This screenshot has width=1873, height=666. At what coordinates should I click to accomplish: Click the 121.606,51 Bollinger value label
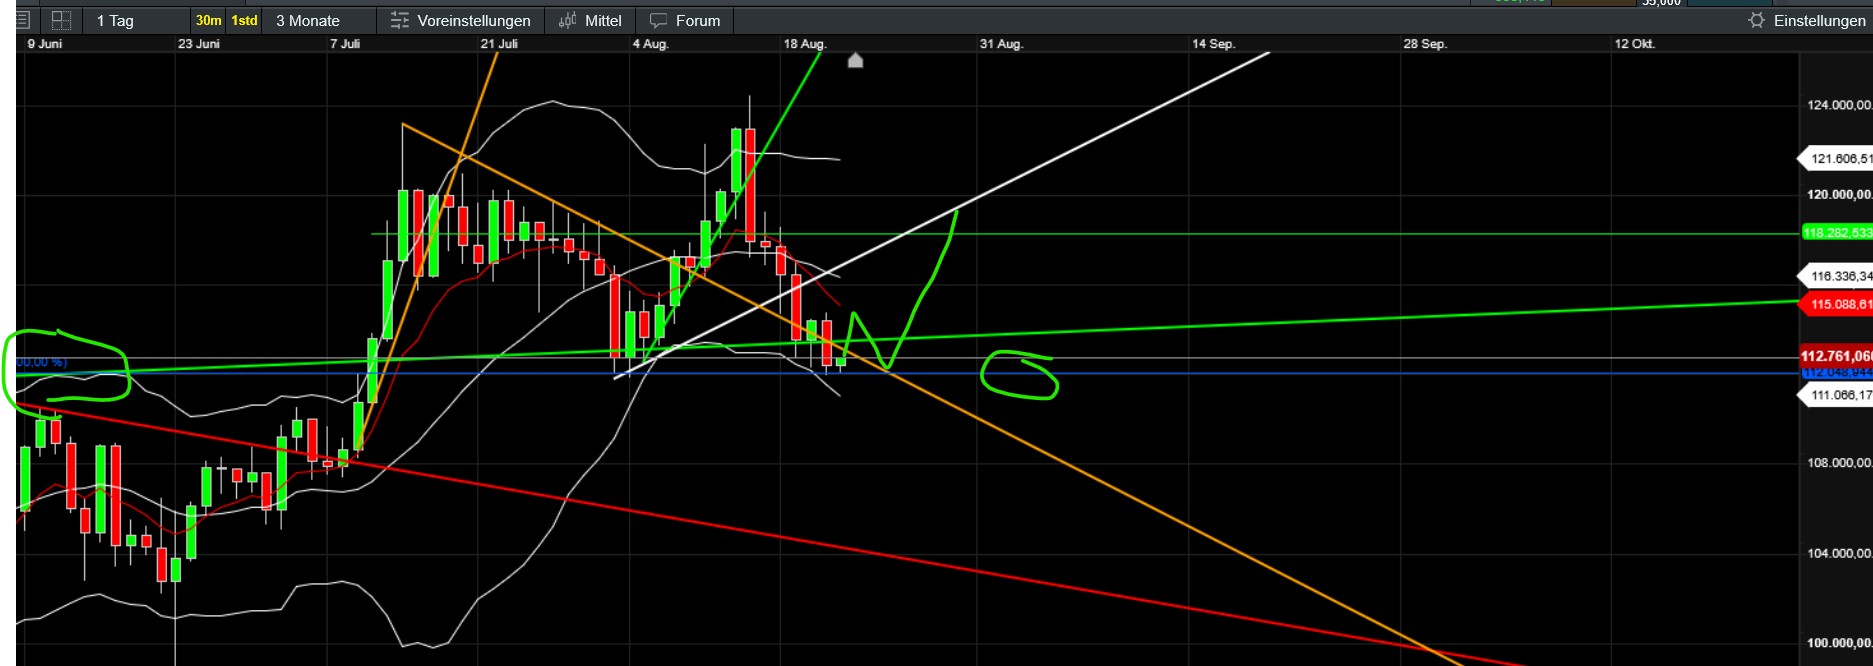click(1835, 159)
